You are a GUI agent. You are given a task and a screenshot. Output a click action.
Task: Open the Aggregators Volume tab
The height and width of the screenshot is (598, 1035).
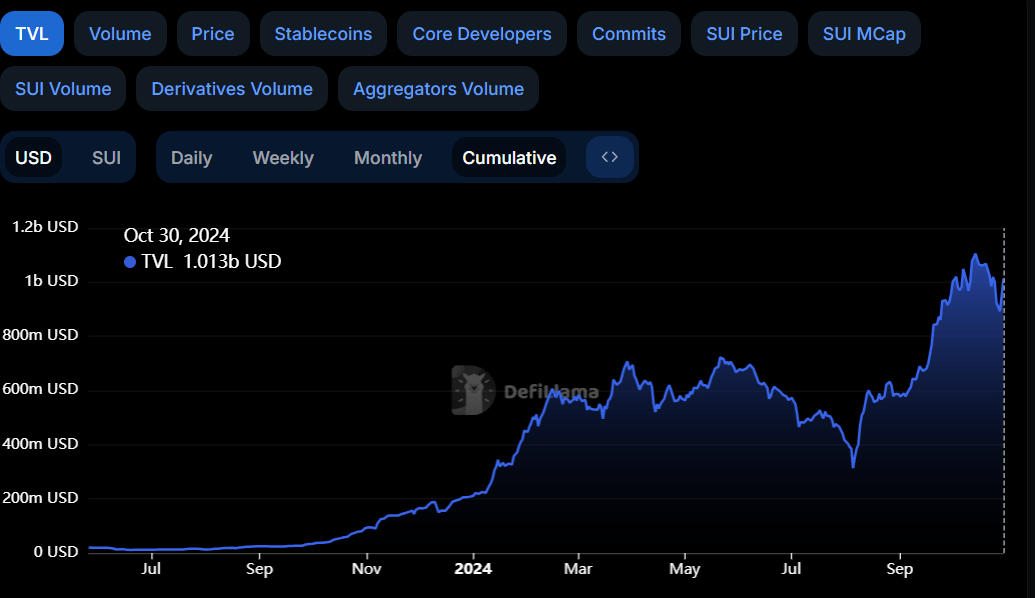click(x=438, y=88)
